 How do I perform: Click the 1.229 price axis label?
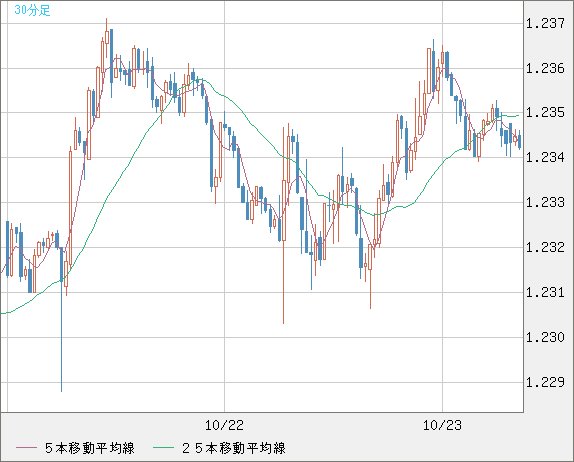pyautogui.click(x=545, y=382)
